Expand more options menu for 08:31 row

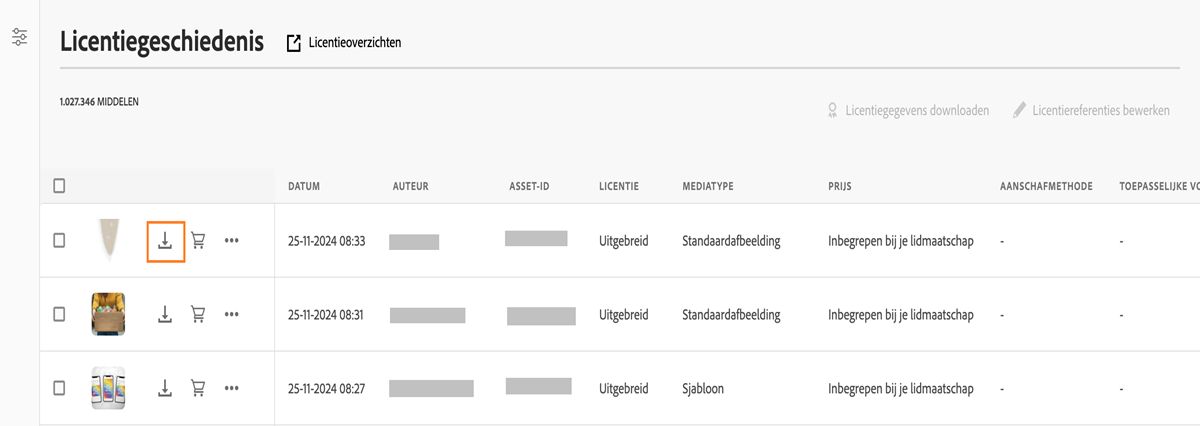click(x=232, y=314)
